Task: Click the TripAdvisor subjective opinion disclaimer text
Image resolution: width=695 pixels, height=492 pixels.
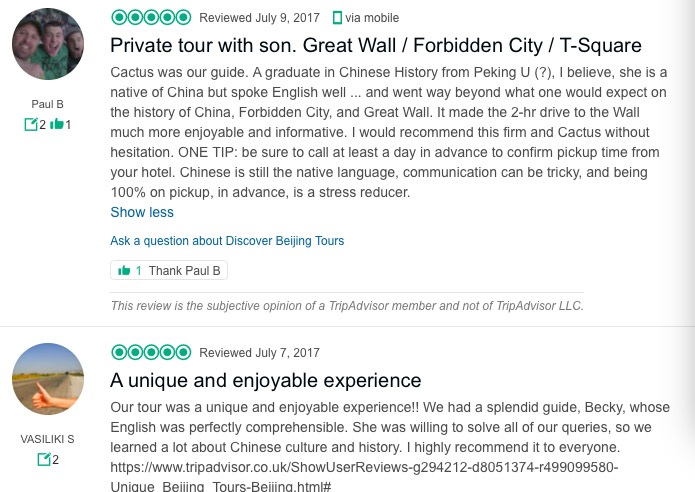Action: [x=346, y=306]
